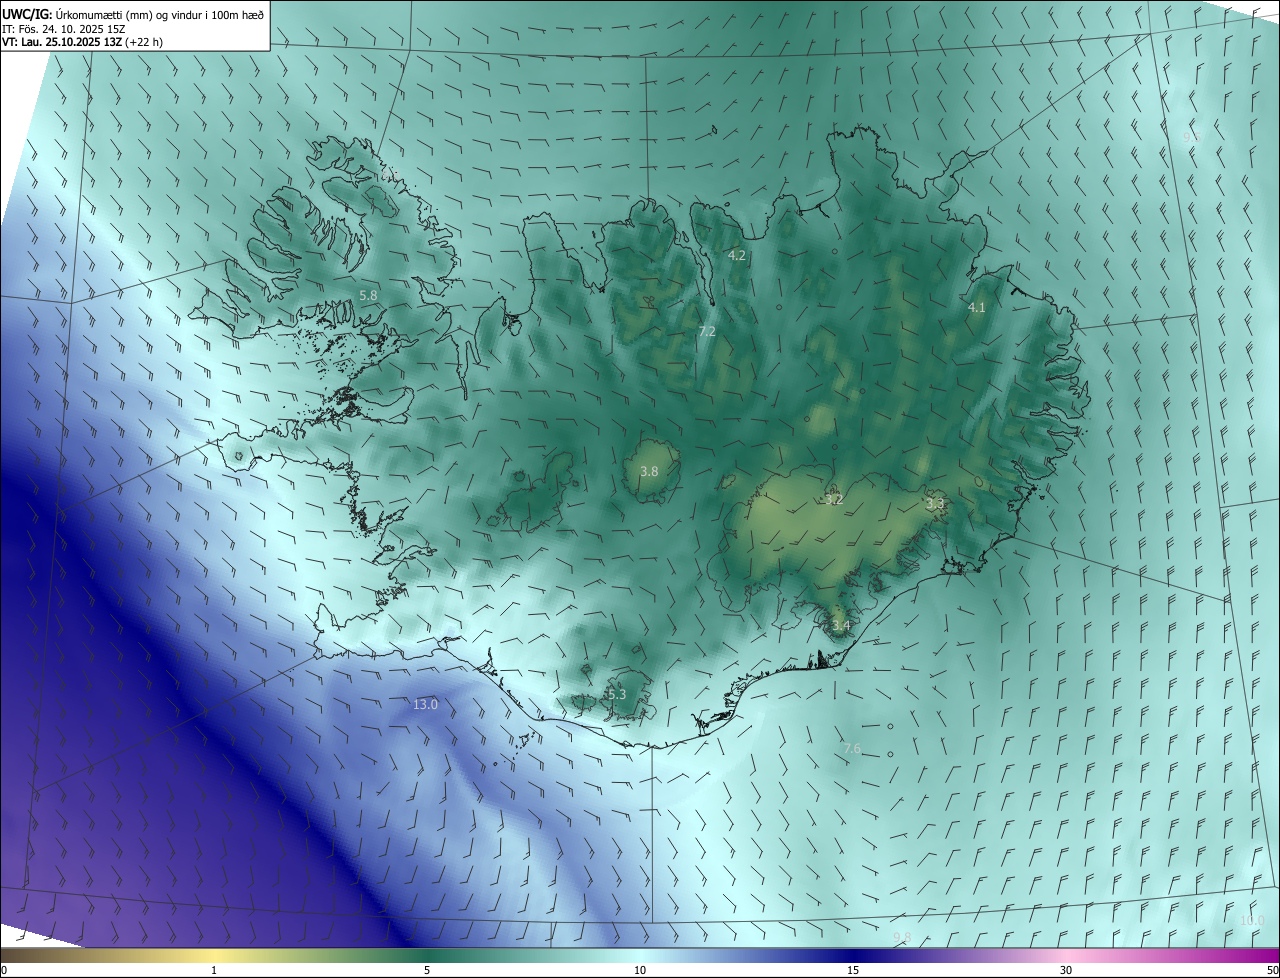Click the 5.3 value label on the map
Image resolution: width=1280 pixels, height=978 pixels.
pyautogui.click(x=616, y=695)
